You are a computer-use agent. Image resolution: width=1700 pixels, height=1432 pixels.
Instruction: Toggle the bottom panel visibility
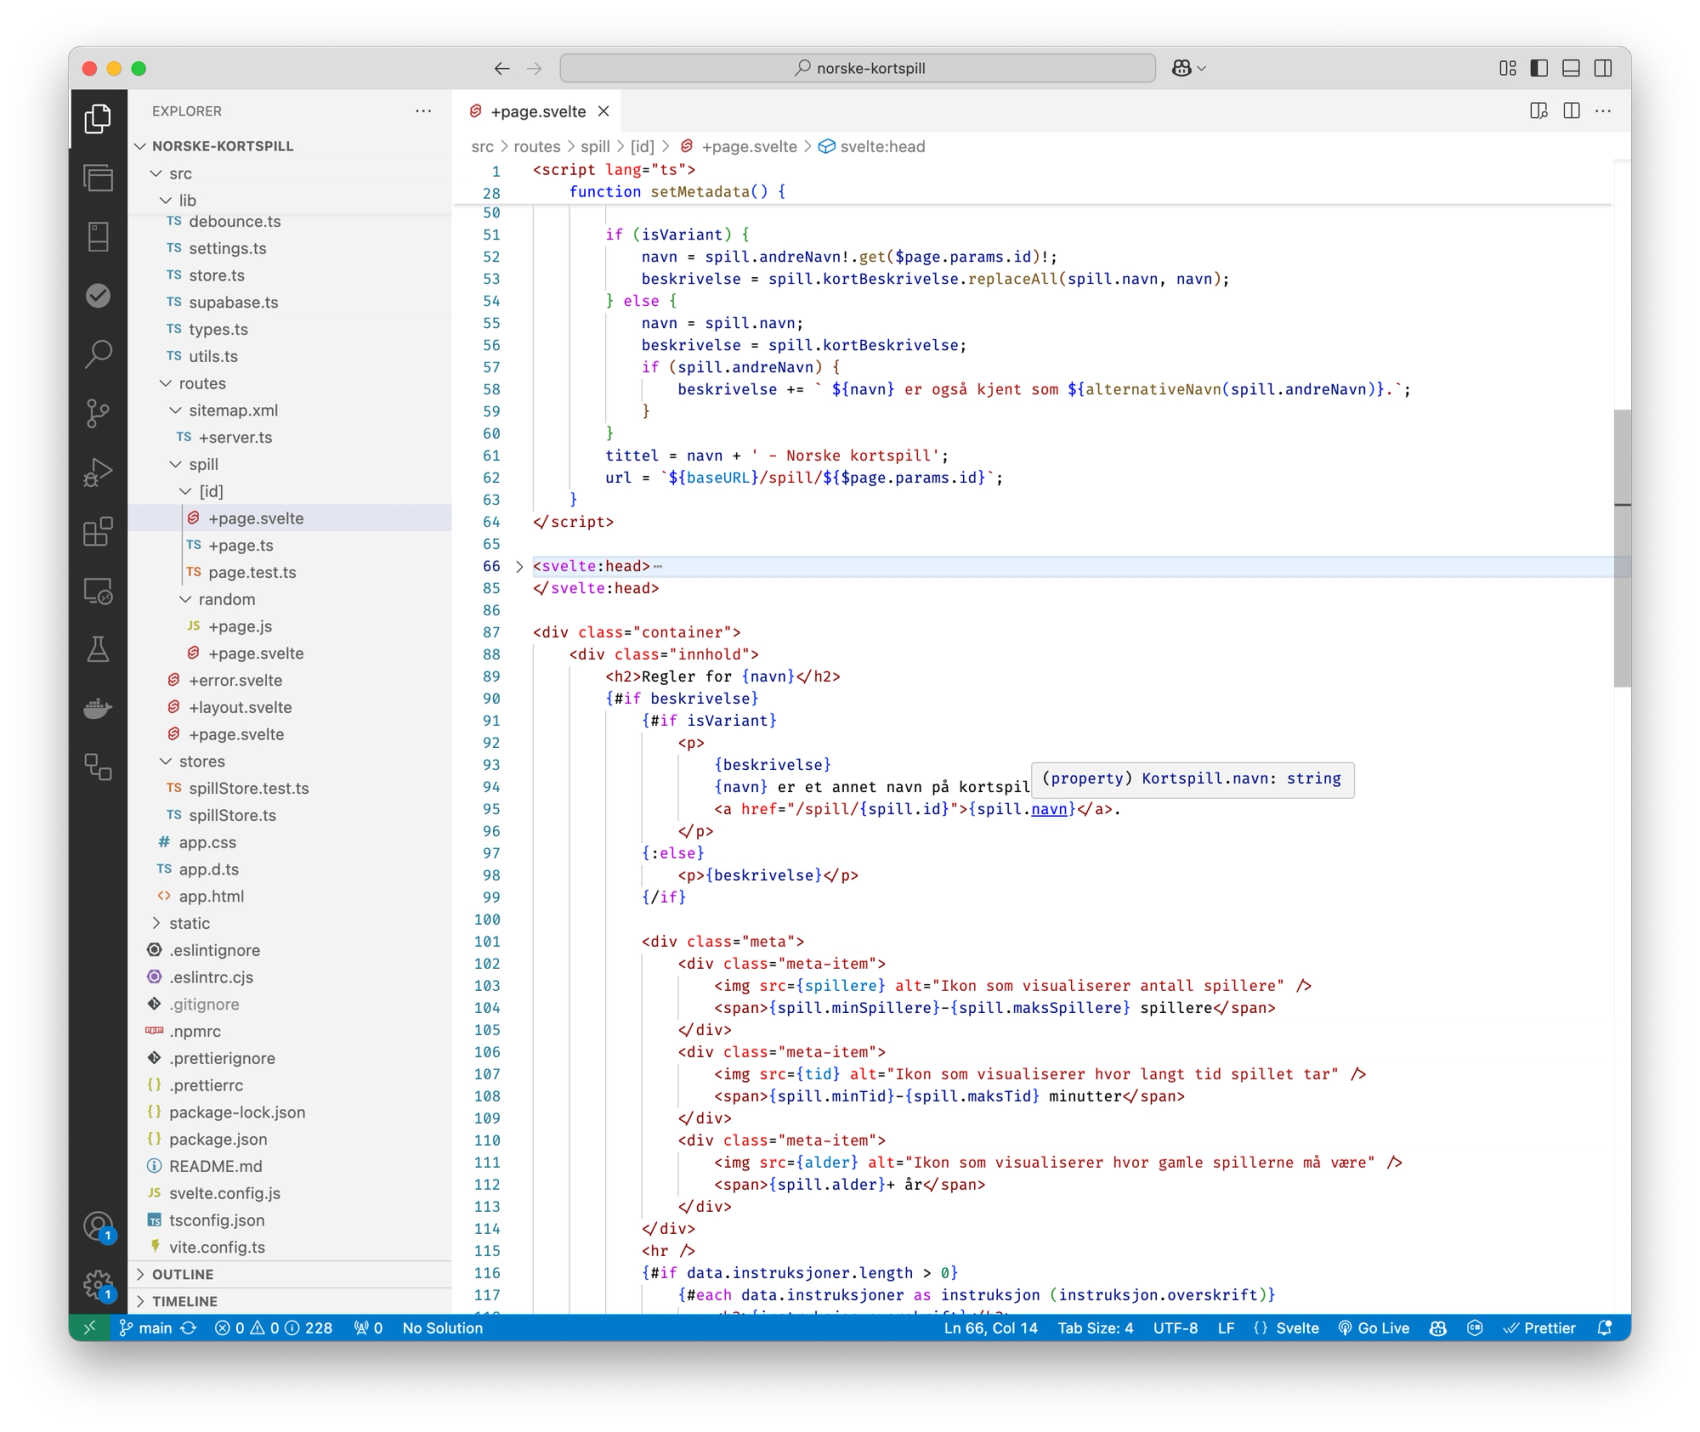(x=1571, y=68)
